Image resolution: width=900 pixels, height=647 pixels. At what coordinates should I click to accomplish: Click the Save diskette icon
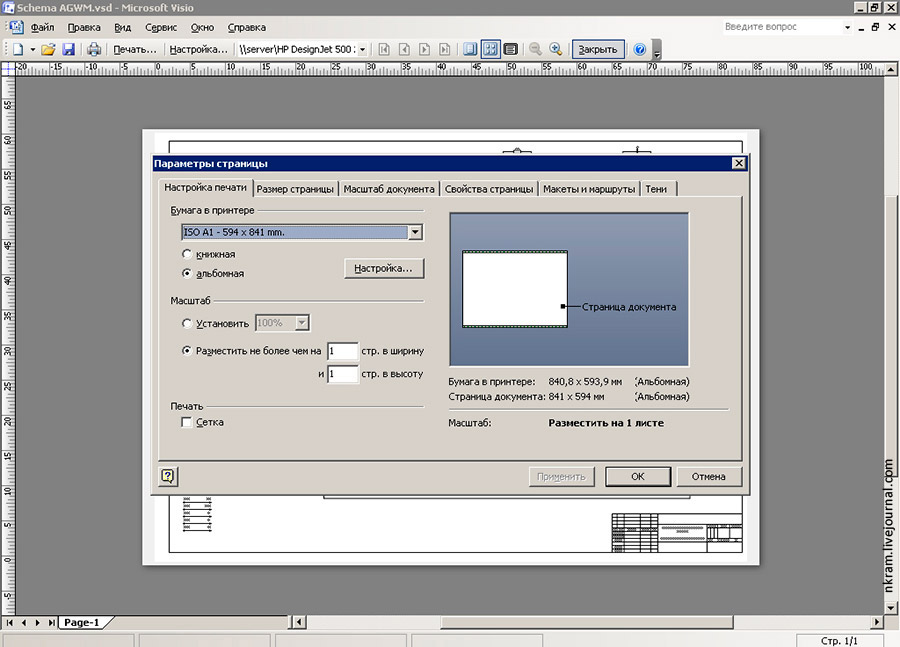pyautogui.click(x=69, y=49)
